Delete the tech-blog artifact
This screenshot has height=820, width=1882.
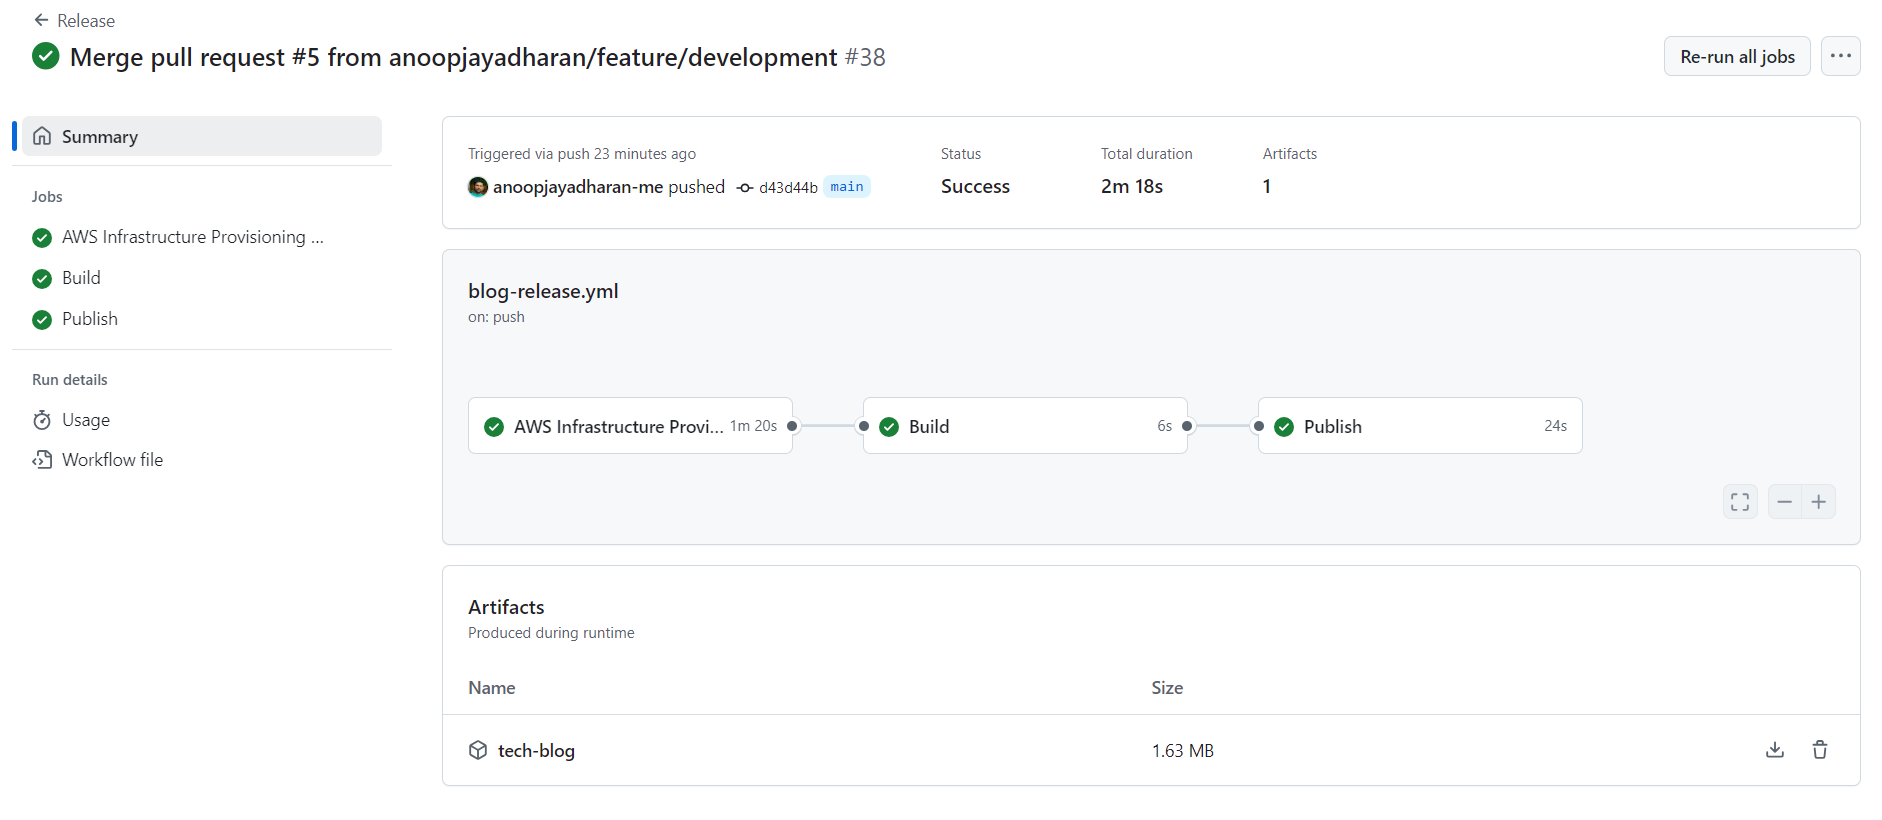point(1820,750)
